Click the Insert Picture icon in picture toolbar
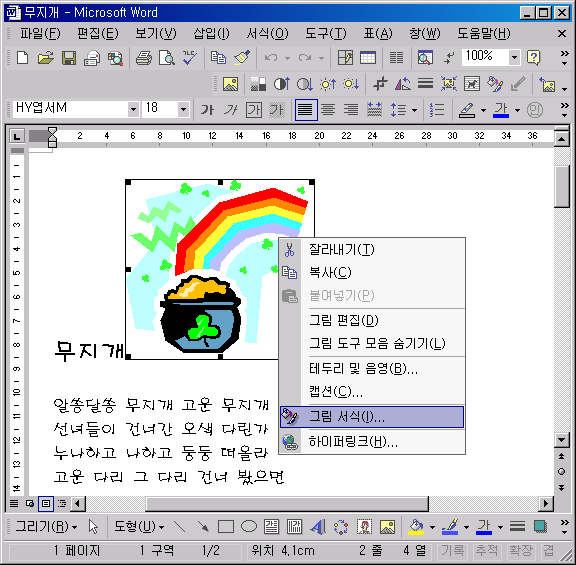 coord(230,84)
